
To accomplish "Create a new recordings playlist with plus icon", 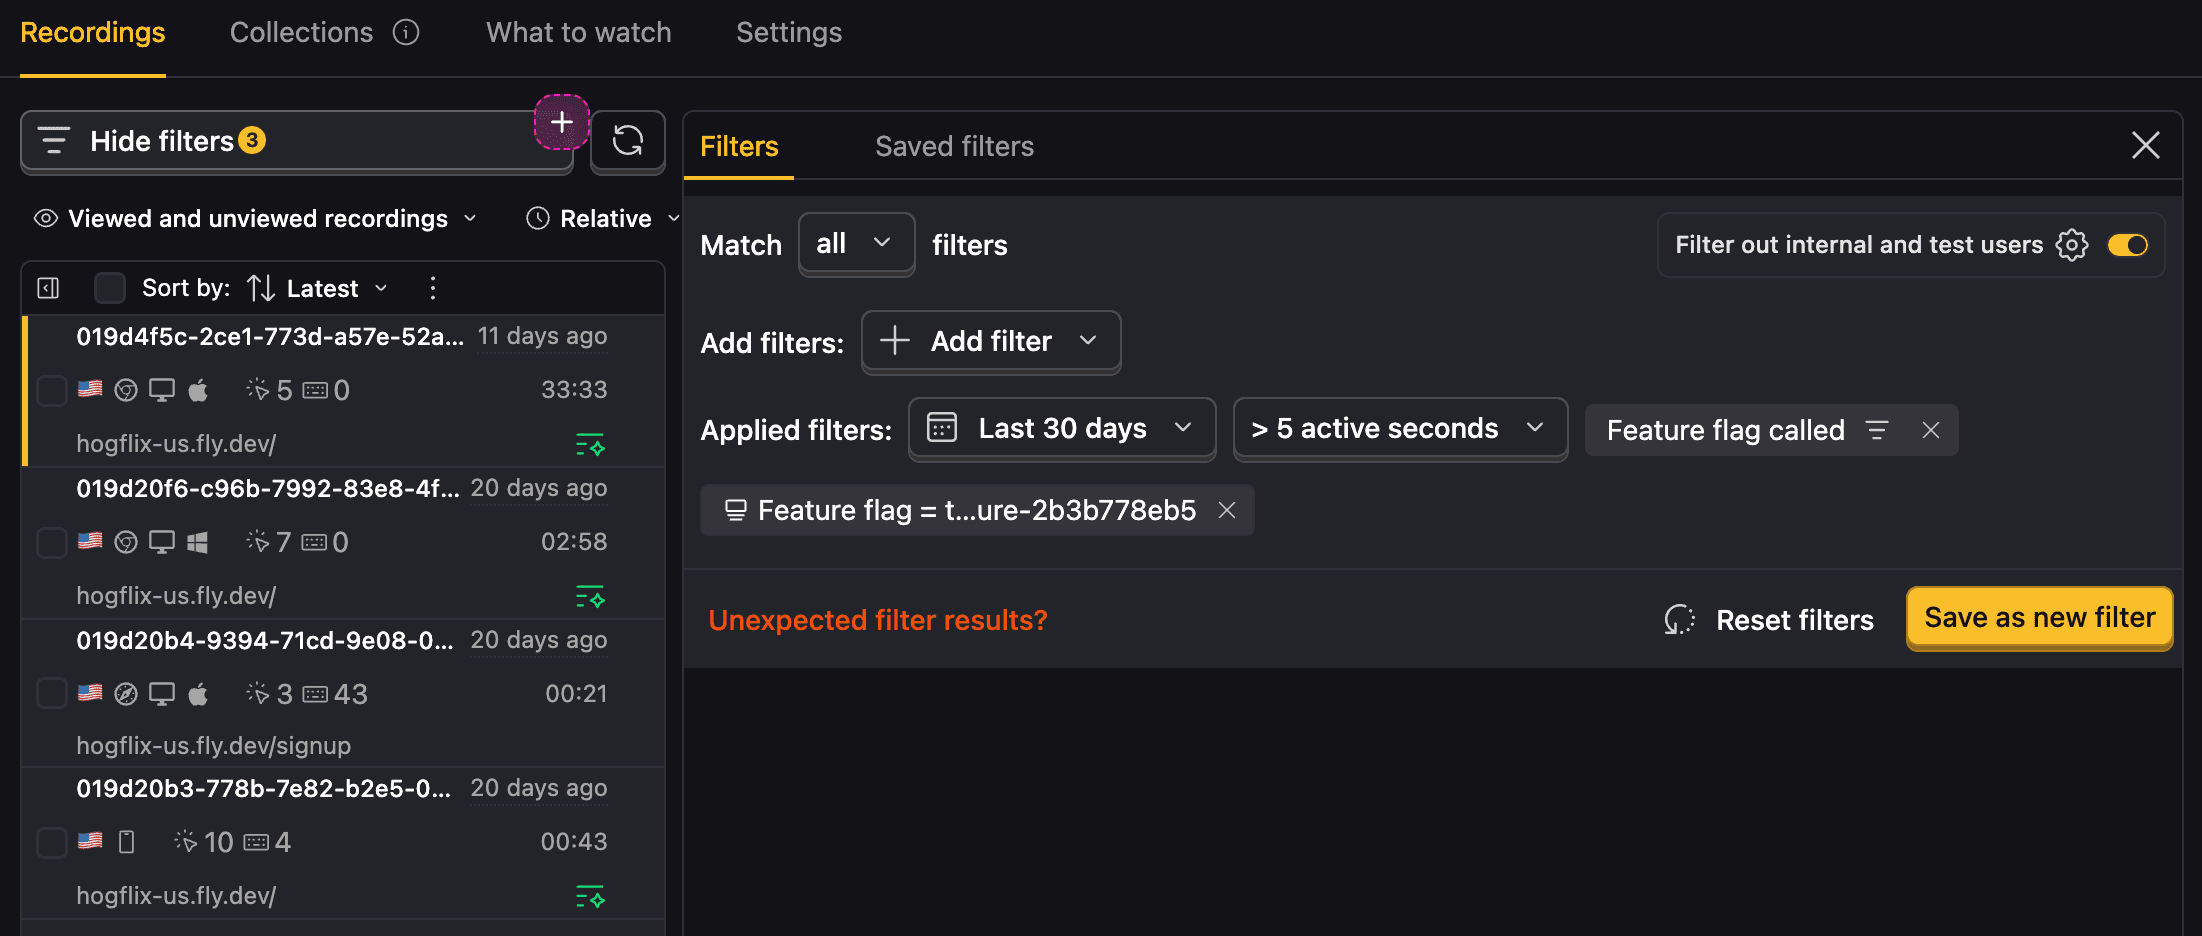I will click(x=561, y=122).
